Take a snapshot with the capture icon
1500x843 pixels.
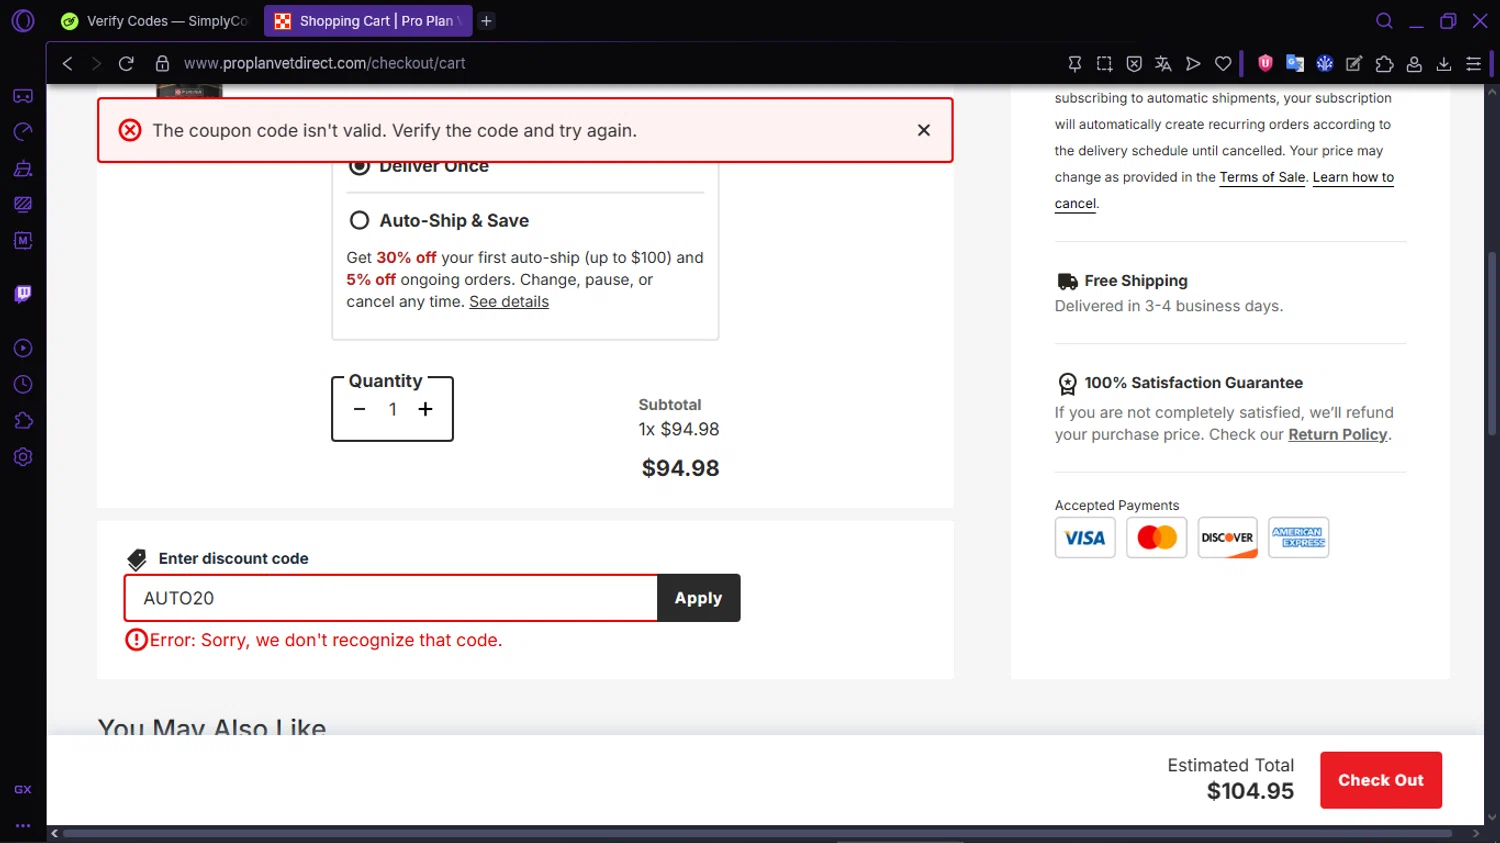tap(1104, 63)
